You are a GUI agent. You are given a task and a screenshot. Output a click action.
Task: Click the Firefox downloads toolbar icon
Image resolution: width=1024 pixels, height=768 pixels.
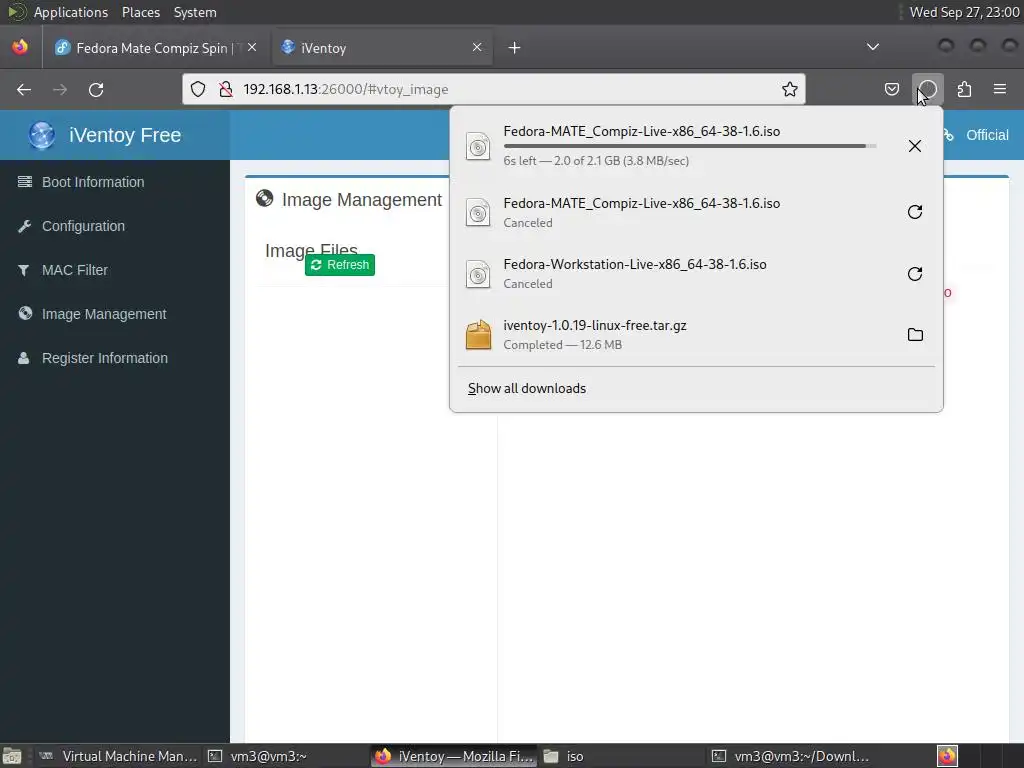click(x=928, y=89)
